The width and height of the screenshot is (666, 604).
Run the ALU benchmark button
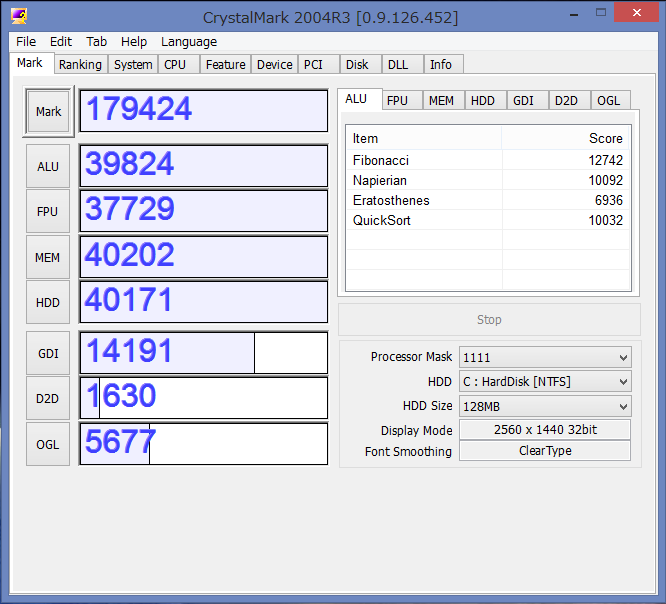(48, 166)
